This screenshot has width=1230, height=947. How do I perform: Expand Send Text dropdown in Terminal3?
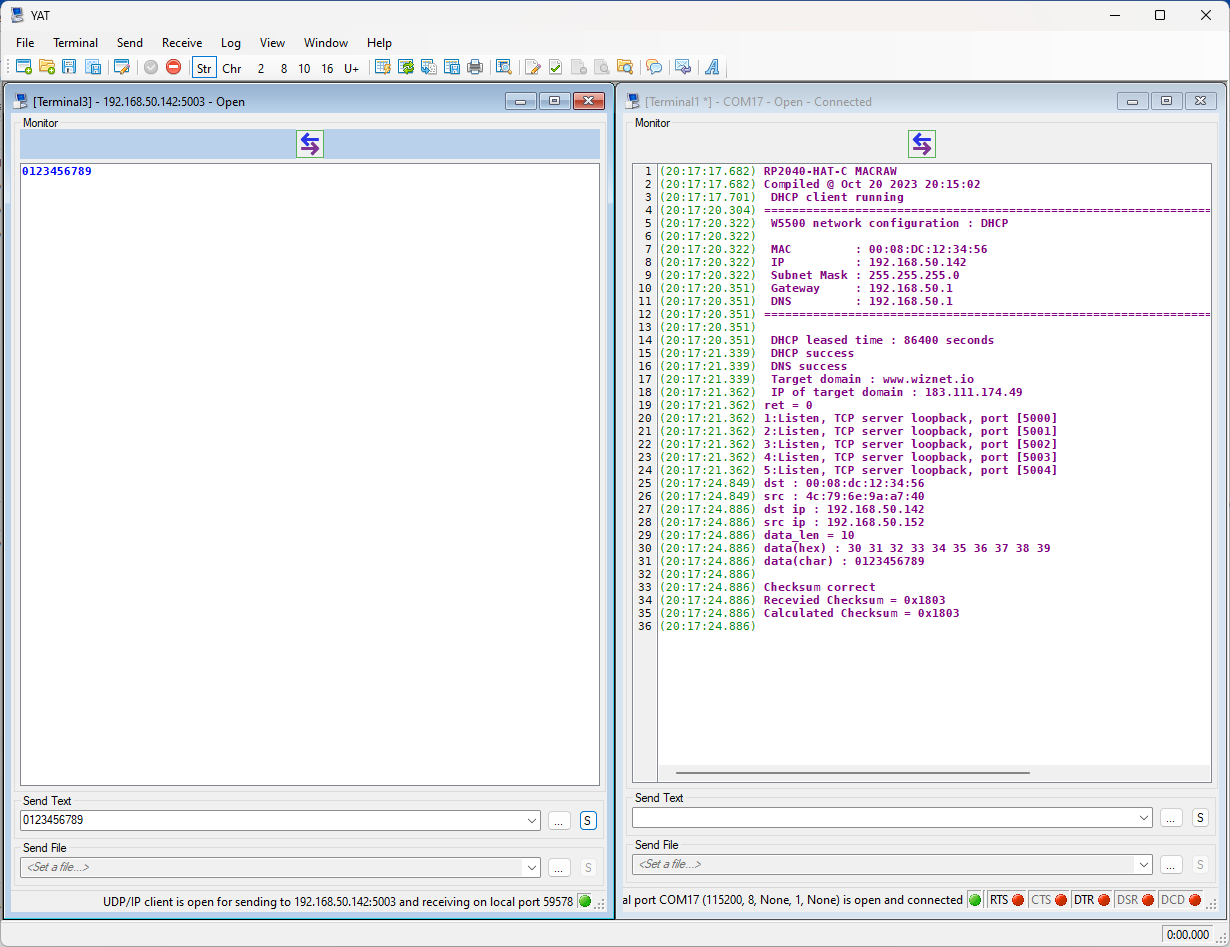531,820
